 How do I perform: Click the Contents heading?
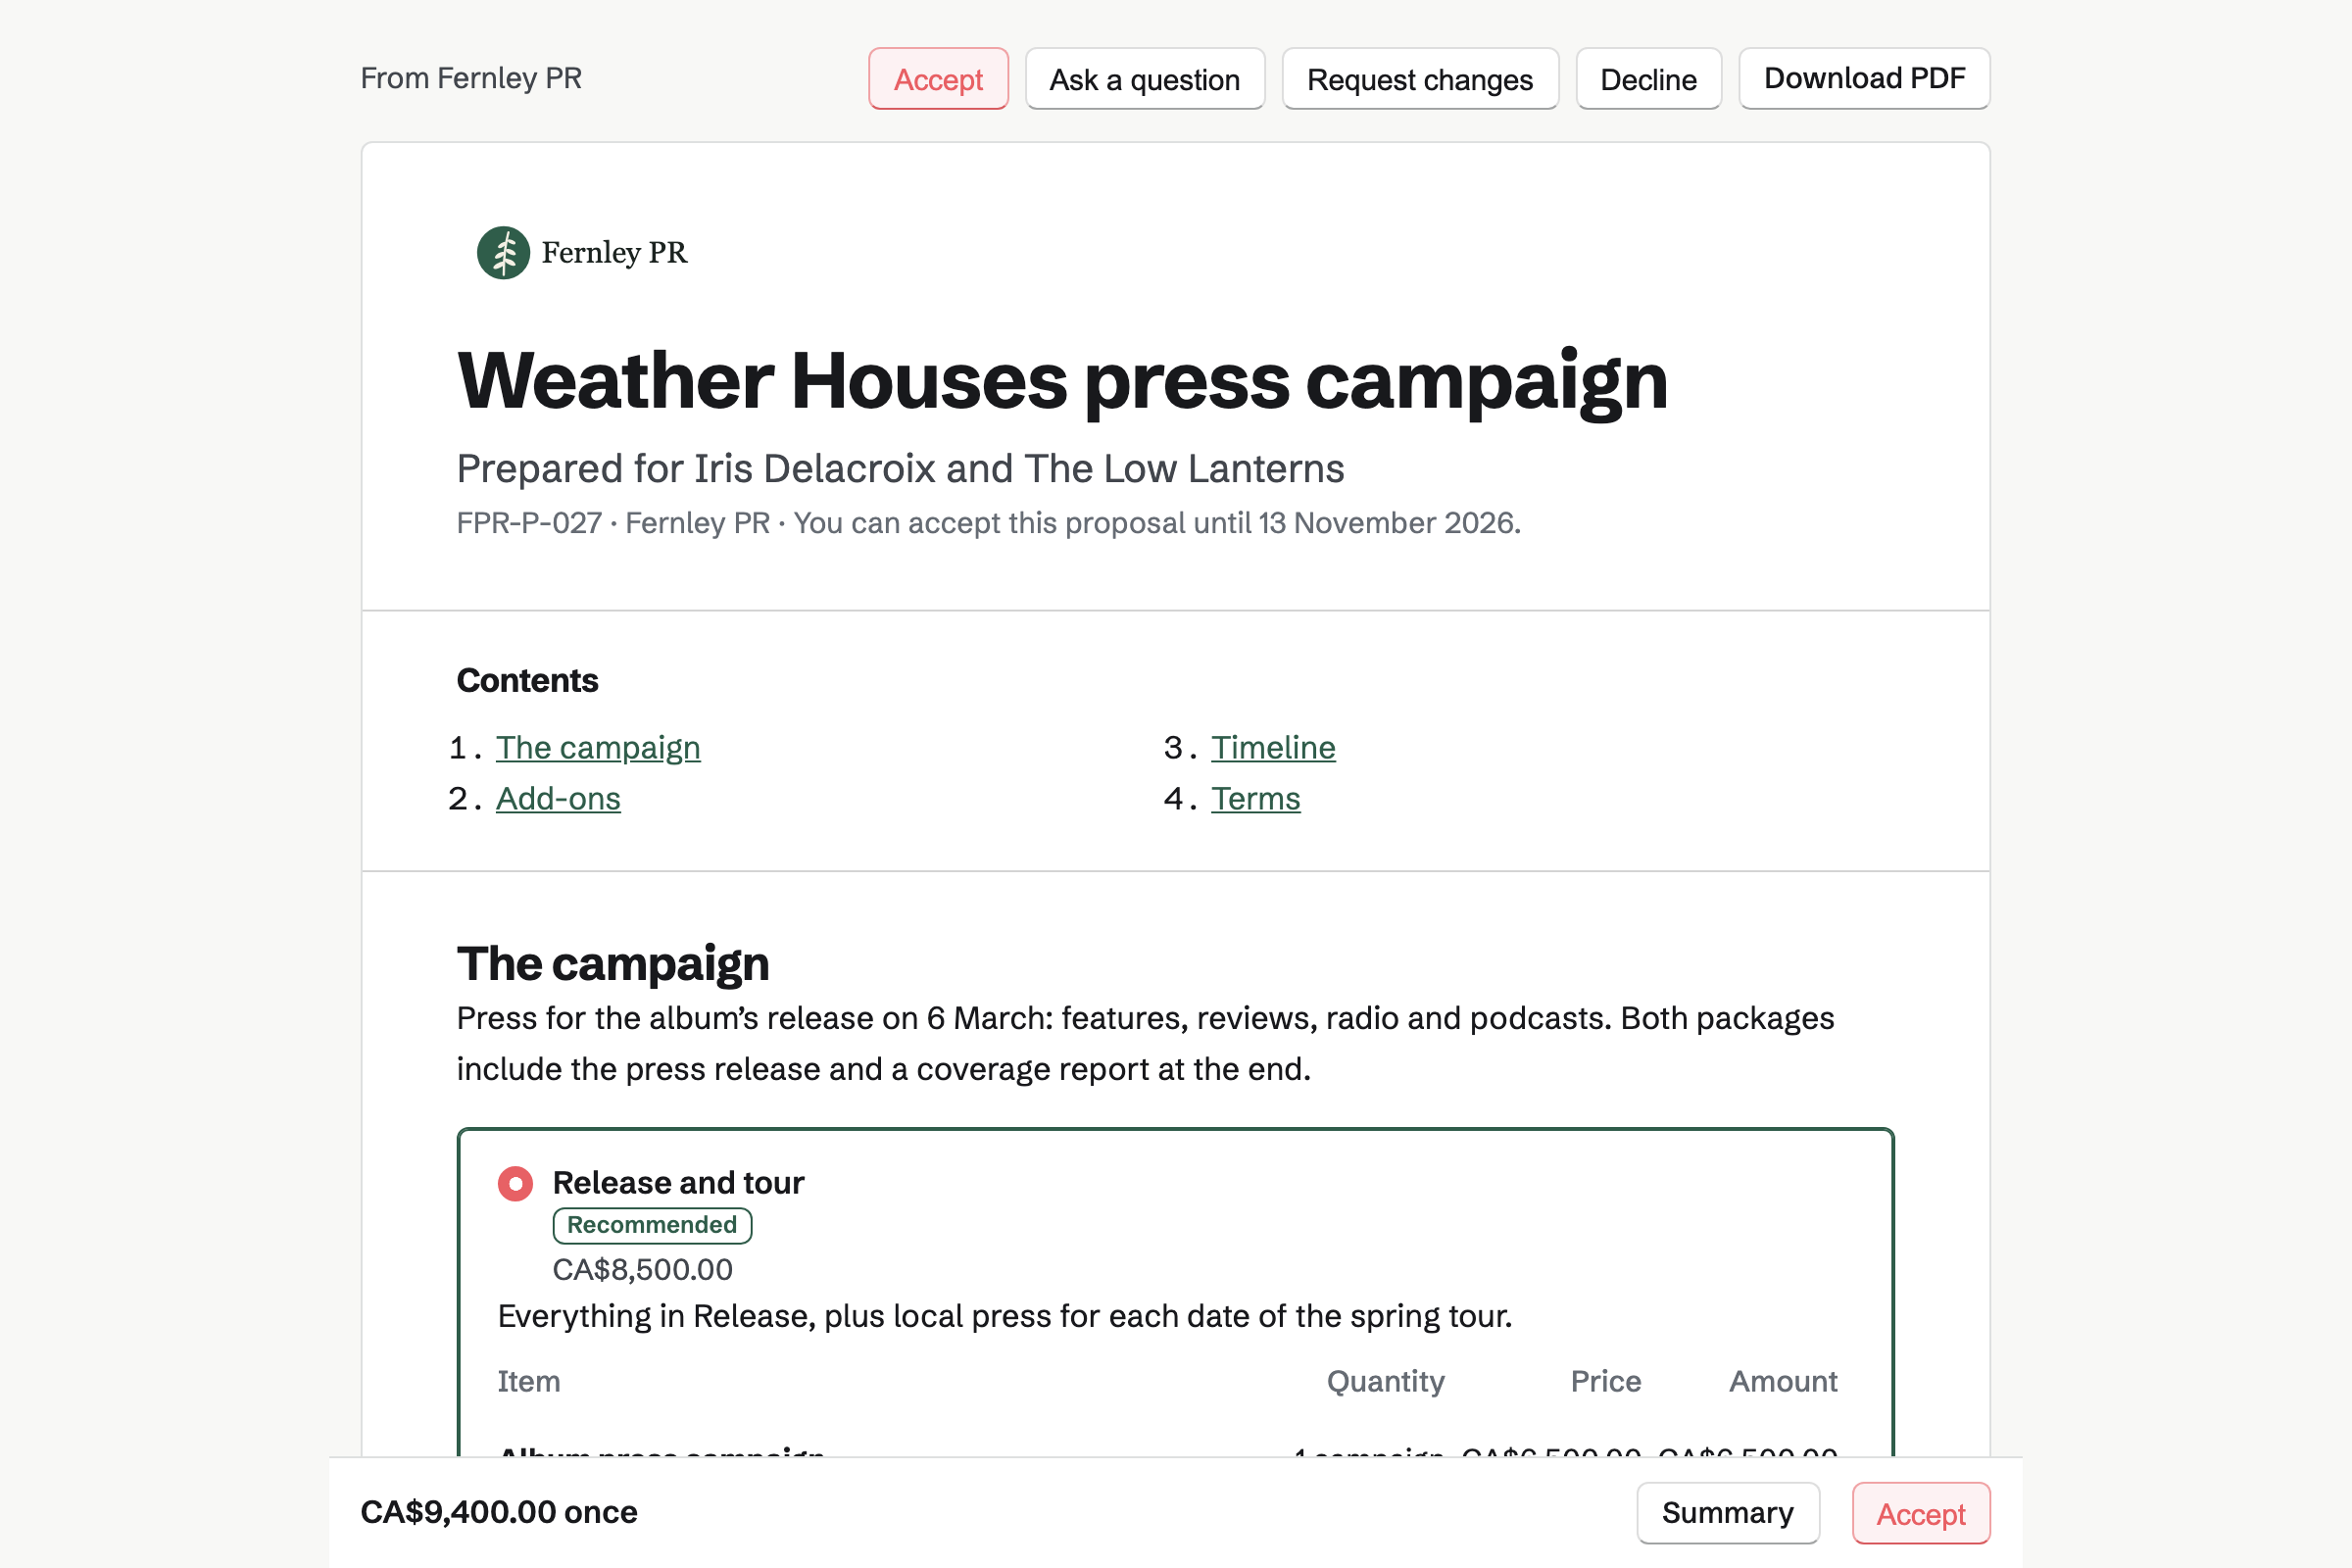528,680
